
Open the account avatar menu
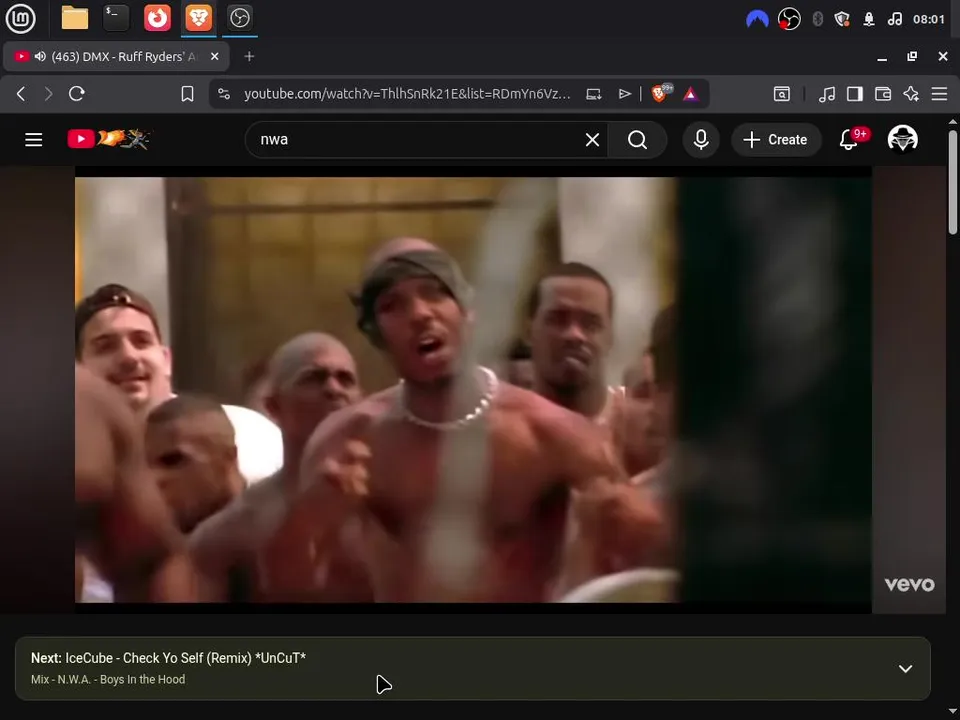(902, 139)
